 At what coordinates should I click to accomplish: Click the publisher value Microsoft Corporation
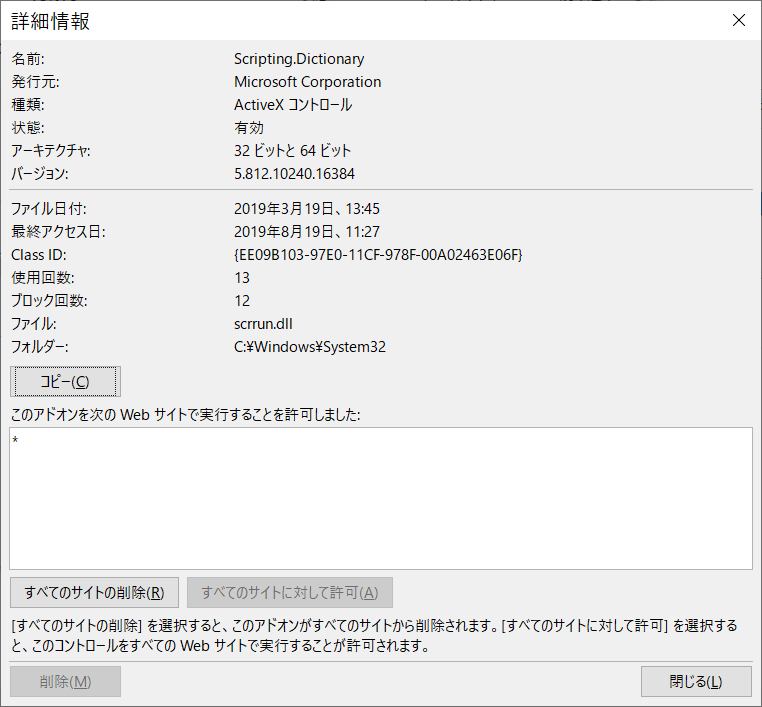pyautogui.click(x=307, y=82)
